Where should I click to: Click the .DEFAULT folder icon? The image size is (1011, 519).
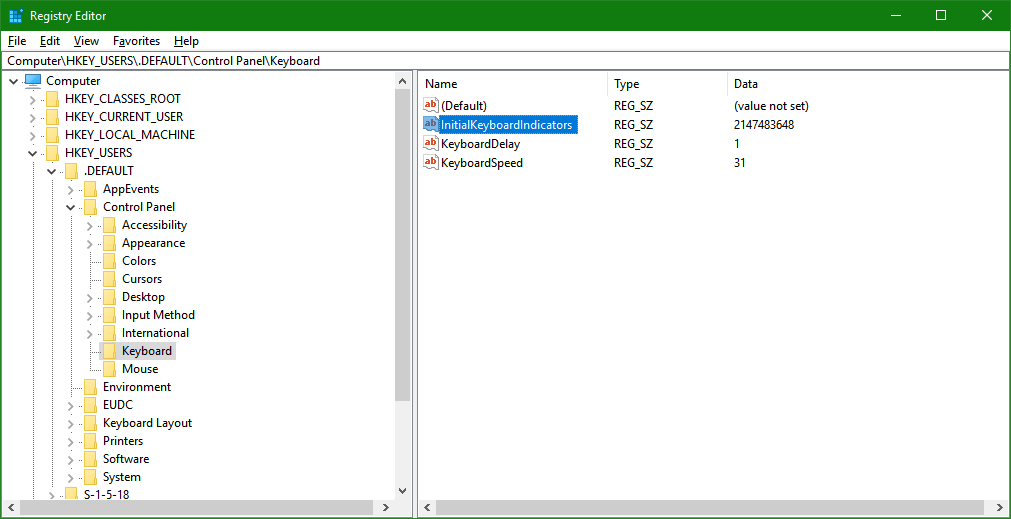(72, 171)
